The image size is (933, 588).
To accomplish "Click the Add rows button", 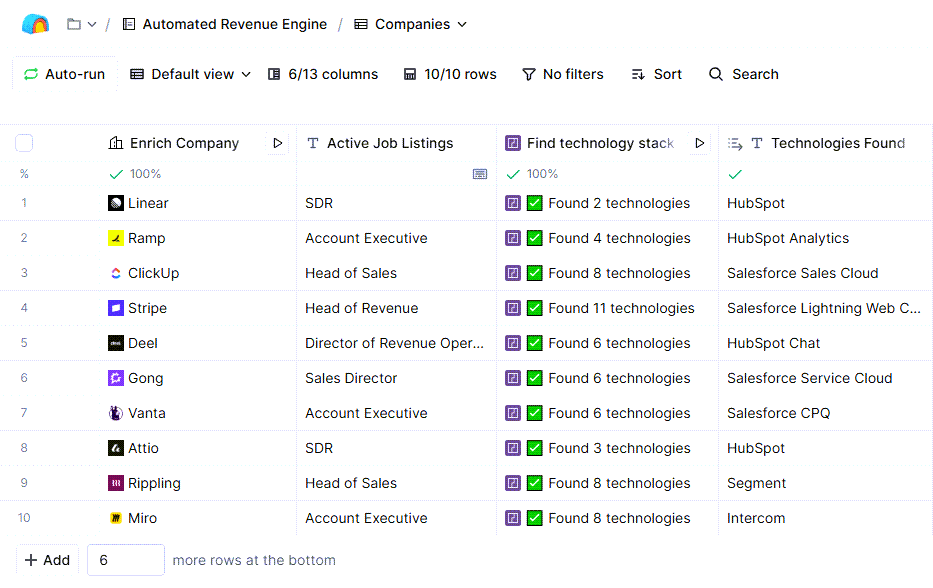I will 47,560.
